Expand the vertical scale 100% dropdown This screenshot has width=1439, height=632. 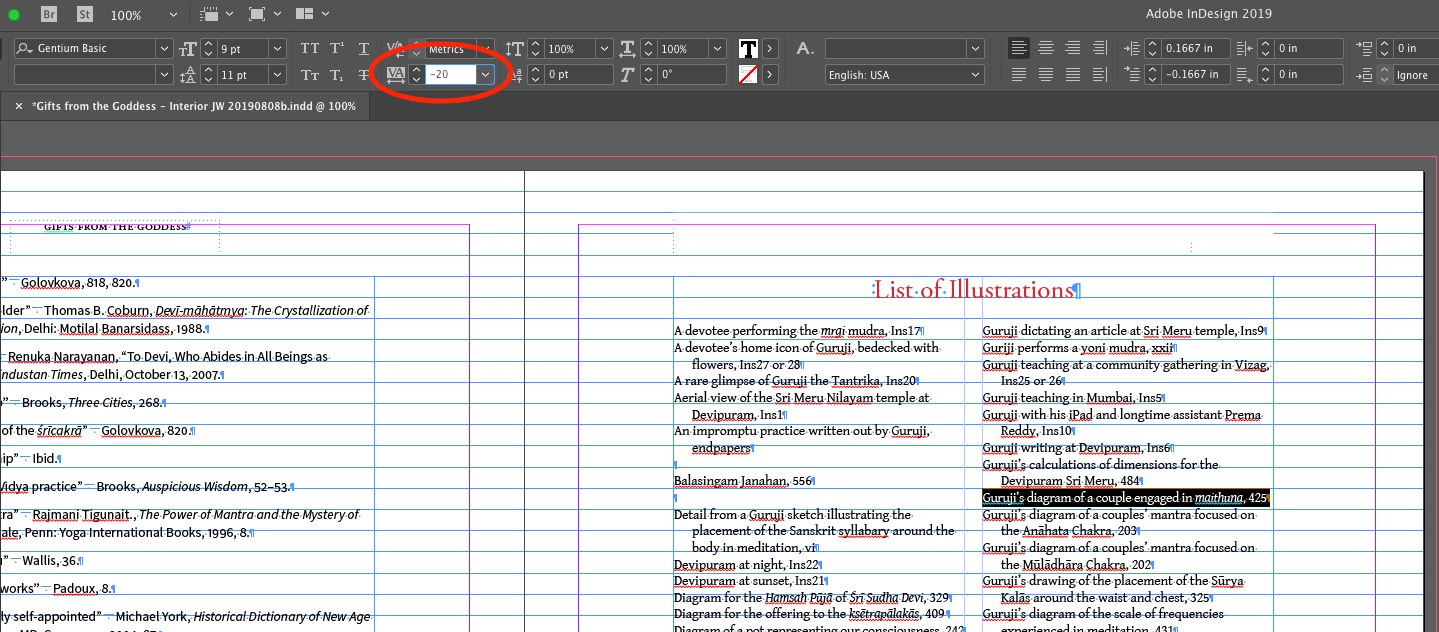coord(605,48)
